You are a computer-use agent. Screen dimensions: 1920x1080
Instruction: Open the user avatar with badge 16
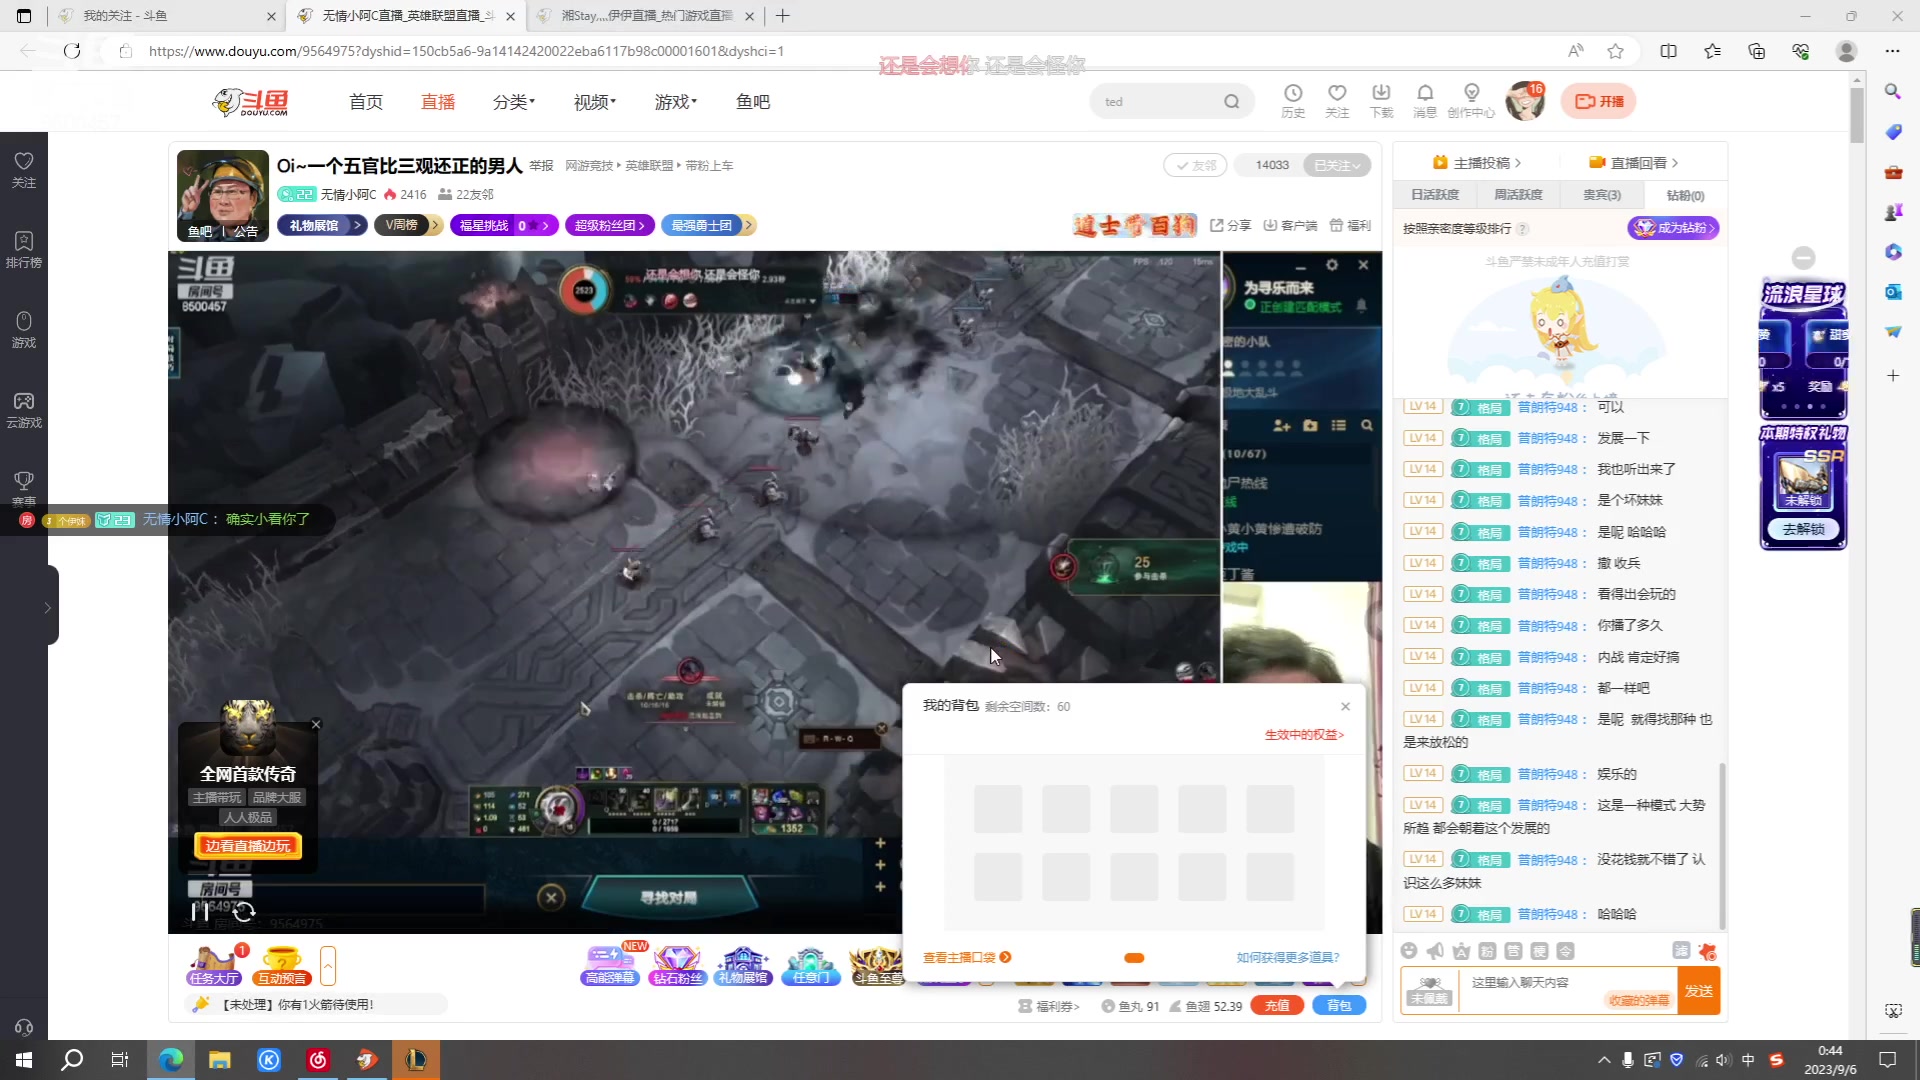coord(1525,101)
